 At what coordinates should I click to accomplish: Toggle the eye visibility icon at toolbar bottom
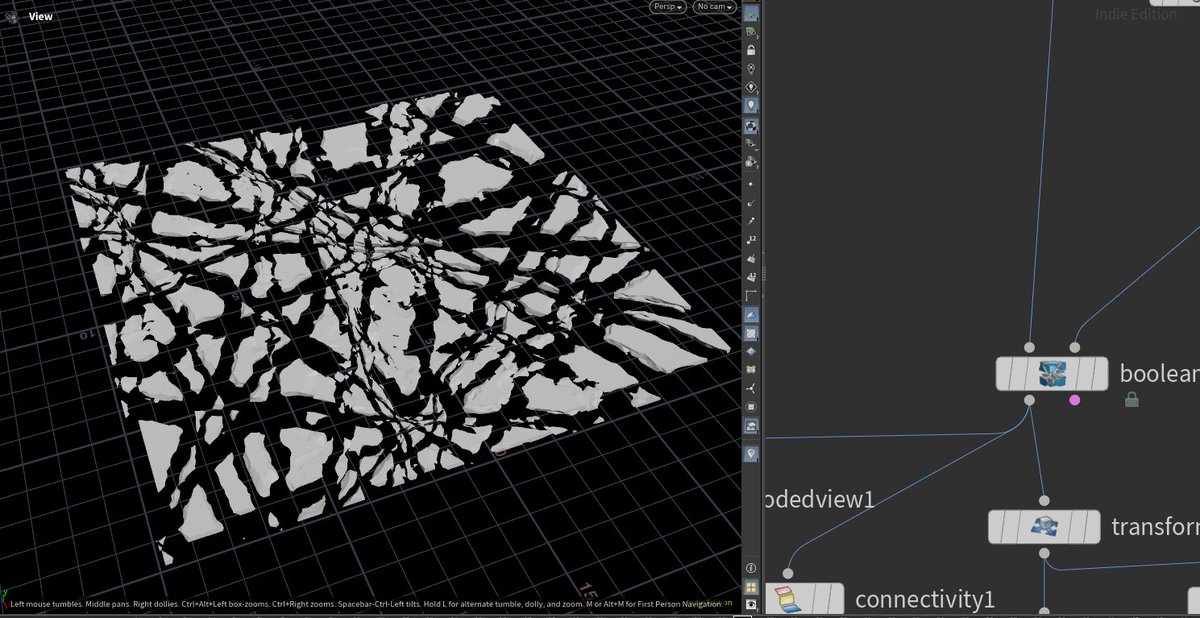pos(751,604)
